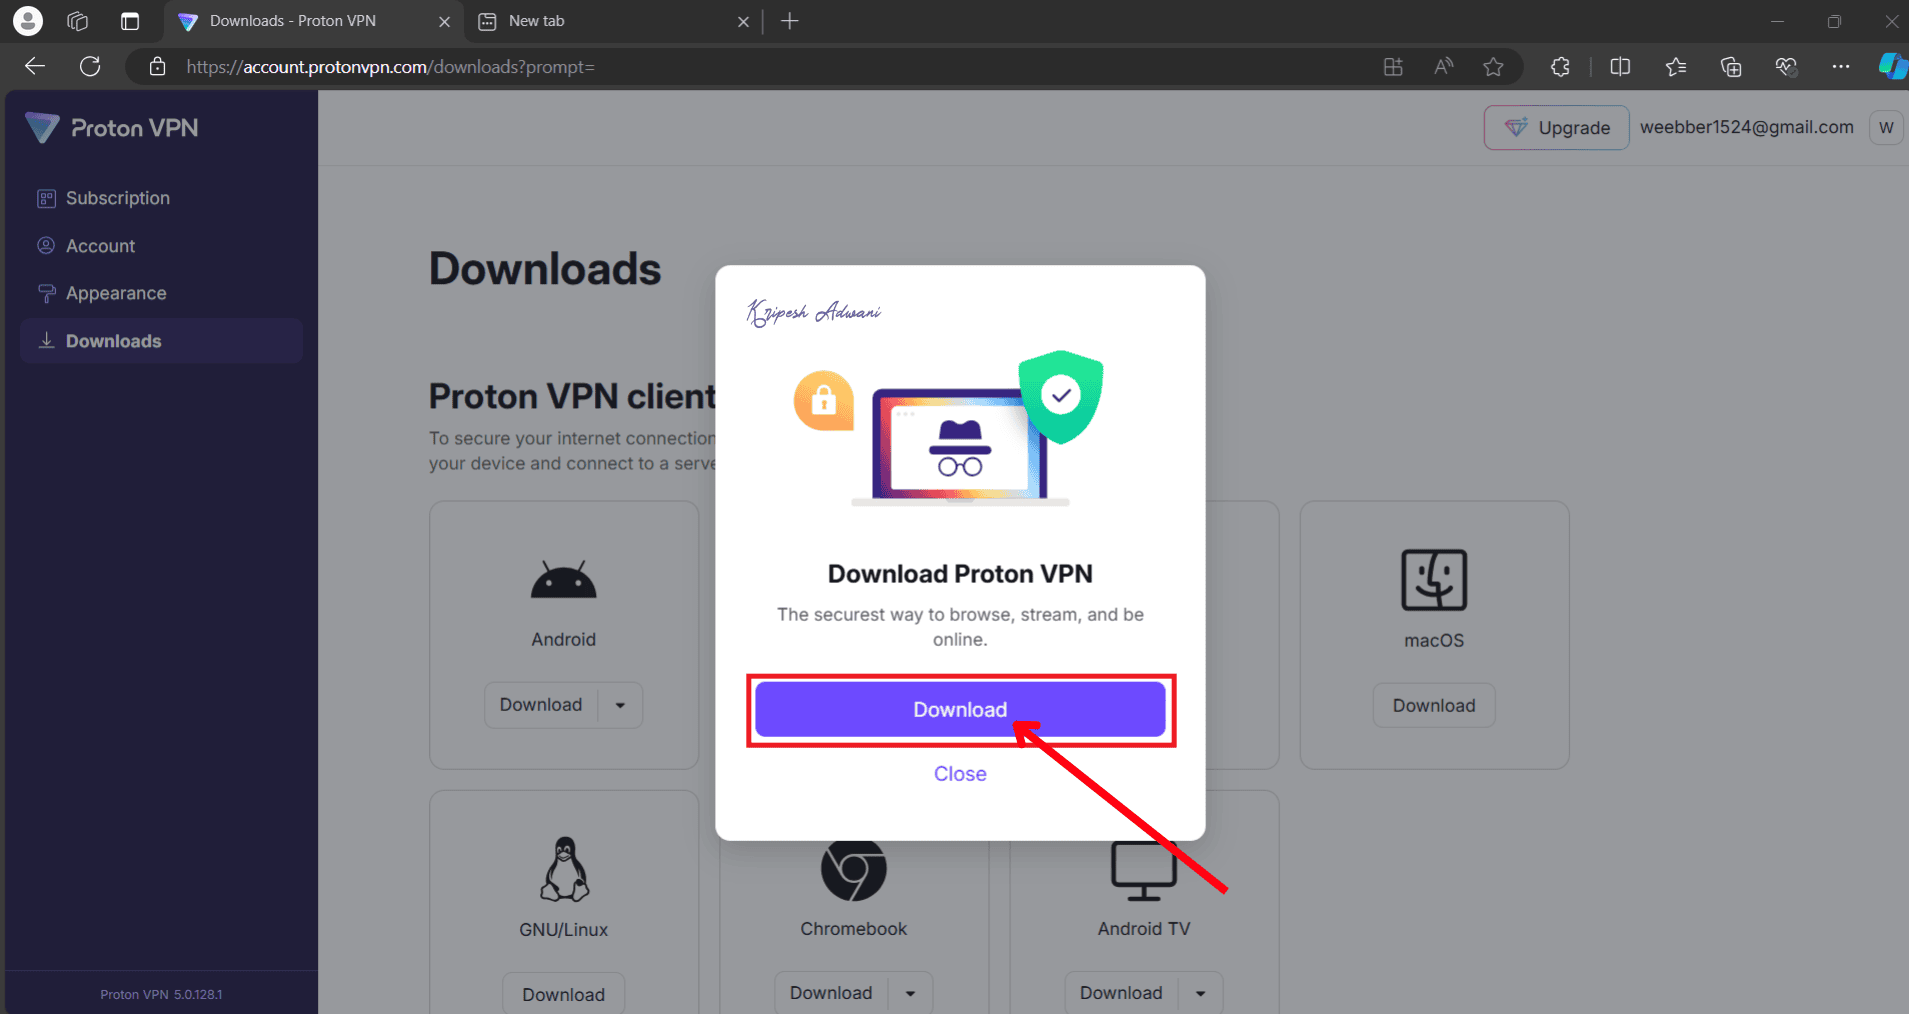Expand the Android download options arrow

click(620, 706)
